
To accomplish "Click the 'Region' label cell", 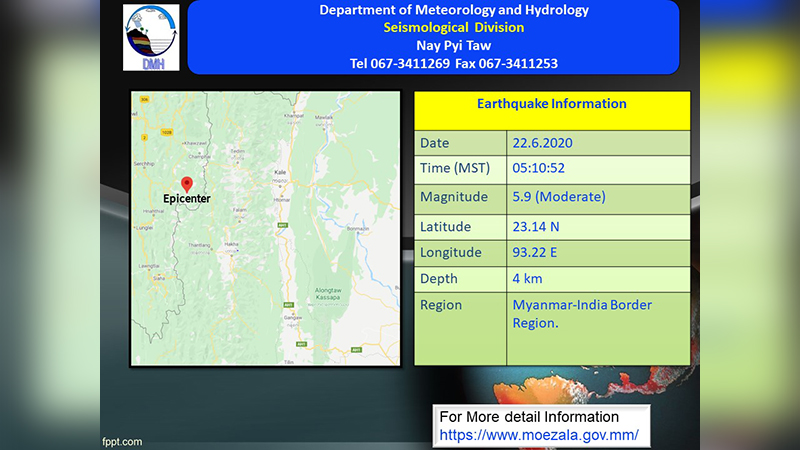I will (460, 329).
